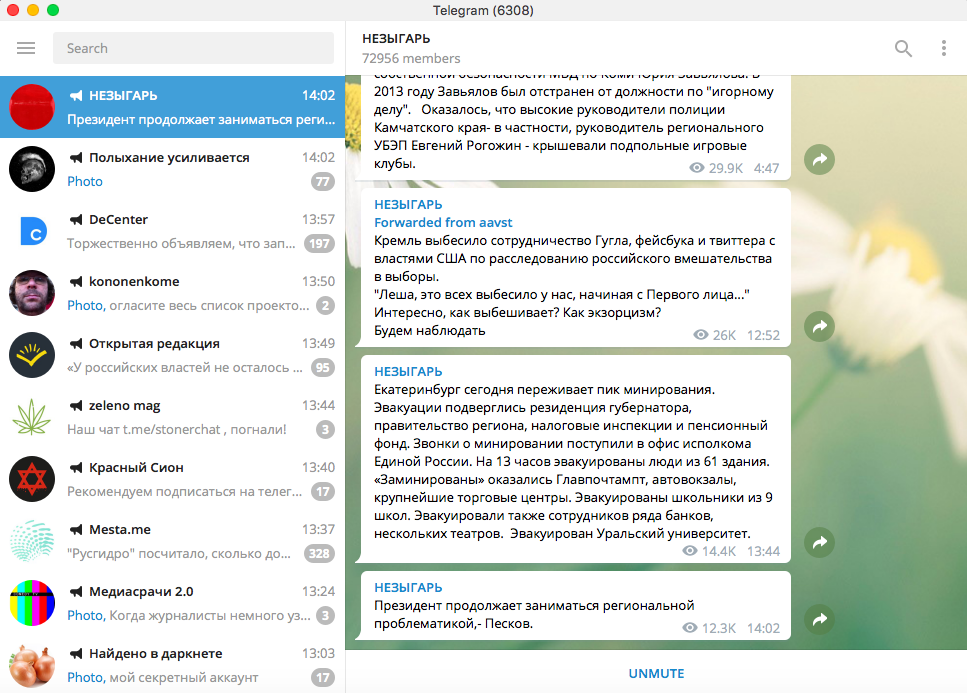This screenshot has width=967, height=693.
Task: Click megaphone icon beside Медиасрачи 2.0
Action: (x=76, y=592)
